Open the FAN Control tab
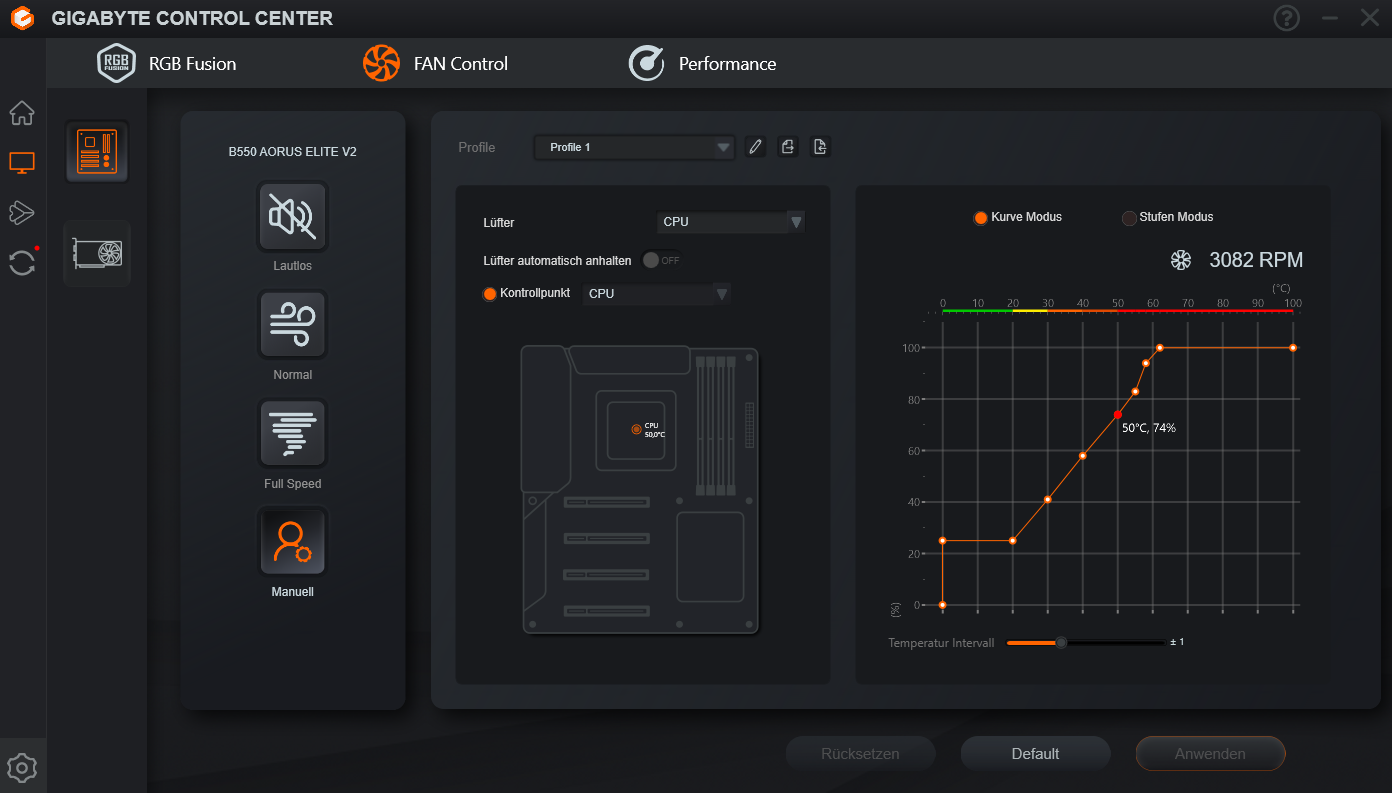This screenshot has height=793, width=1392. tap(435, 63)
